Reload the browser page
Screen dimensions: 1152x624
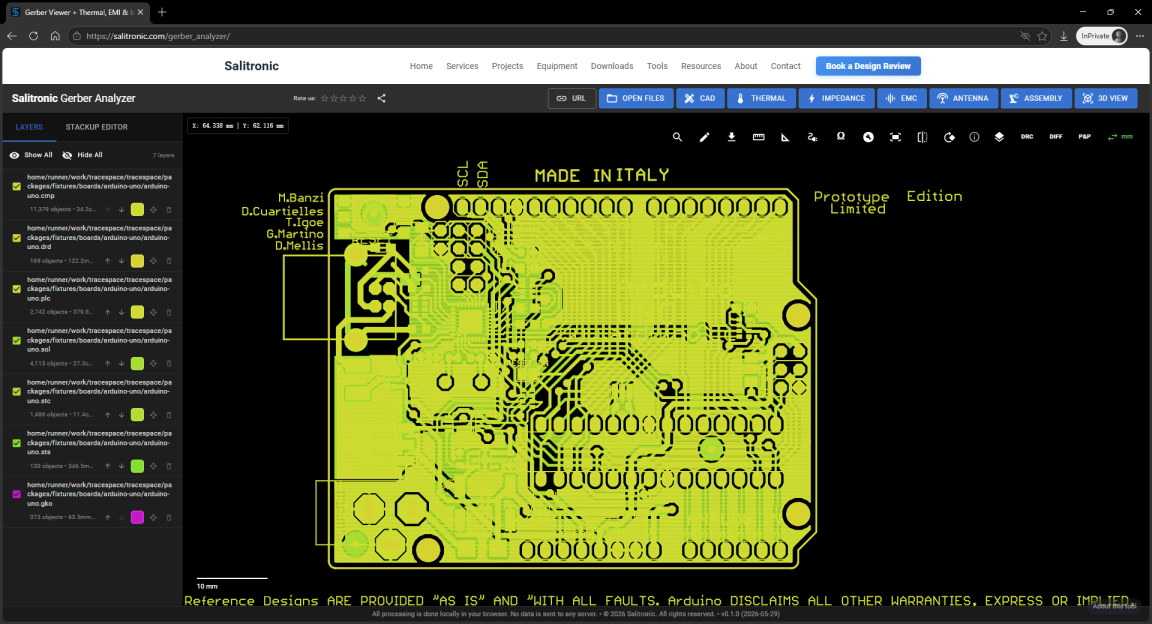pos(33,36)
